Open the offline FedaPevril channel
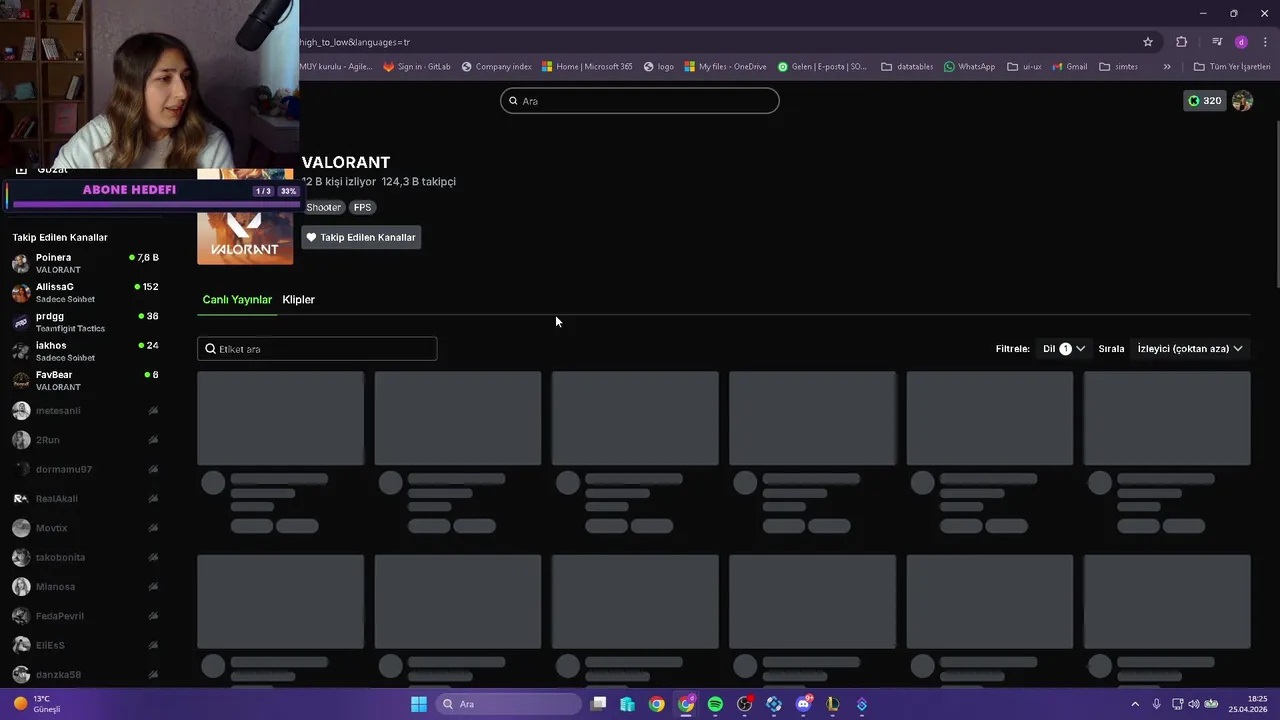This screenshot has width=1280, height=720. [x=85, y=616]
